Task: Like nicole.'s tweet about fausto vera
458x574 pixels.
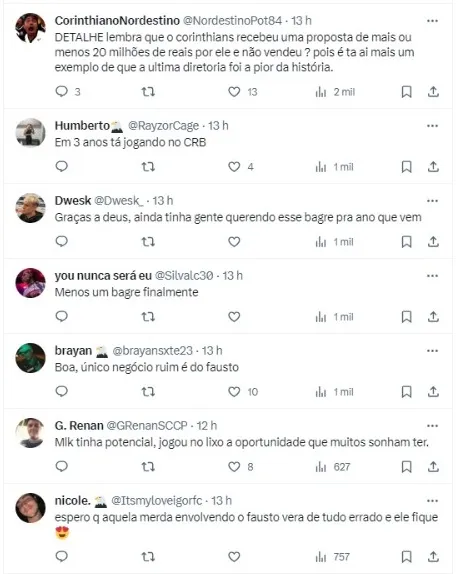Action: pyautogui.click(x=234, y=557)
